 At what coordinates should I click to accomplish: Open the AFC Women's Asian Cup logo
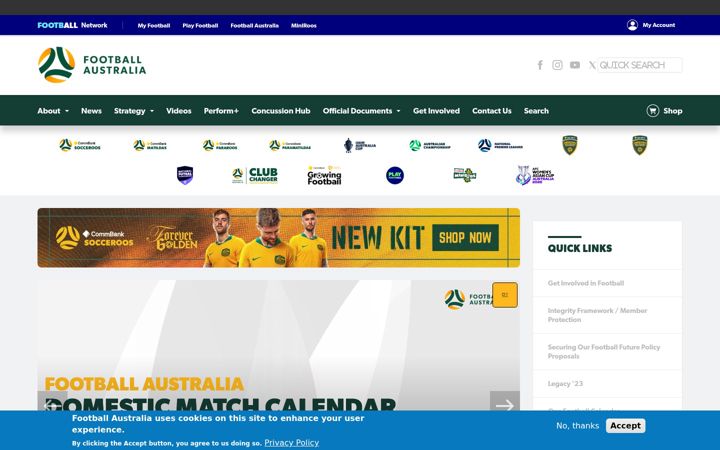coord(534,175)
